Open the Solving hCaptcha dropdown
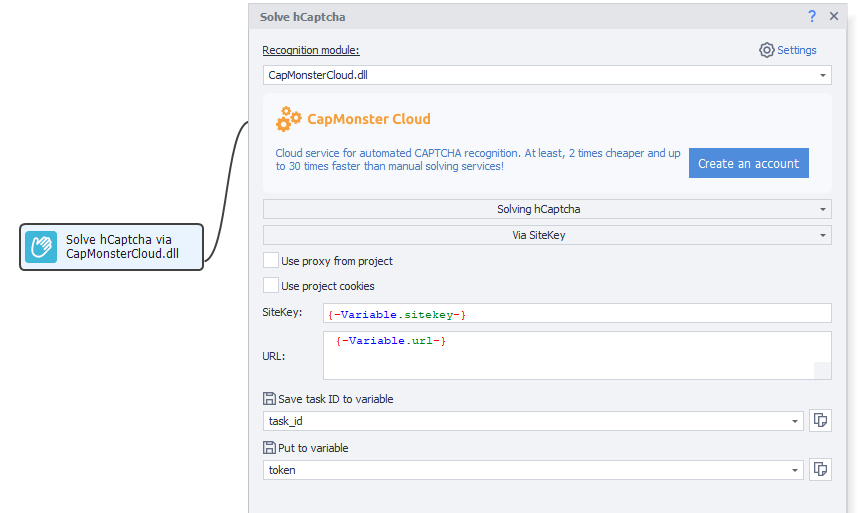This screenshot has width=859, height=513. (x=547, y=209)
